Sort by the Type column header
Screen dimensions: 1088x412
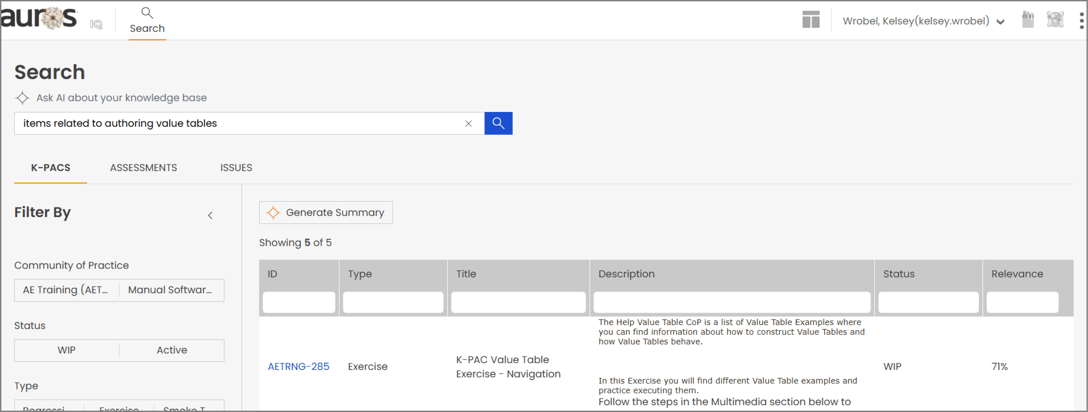359,274
